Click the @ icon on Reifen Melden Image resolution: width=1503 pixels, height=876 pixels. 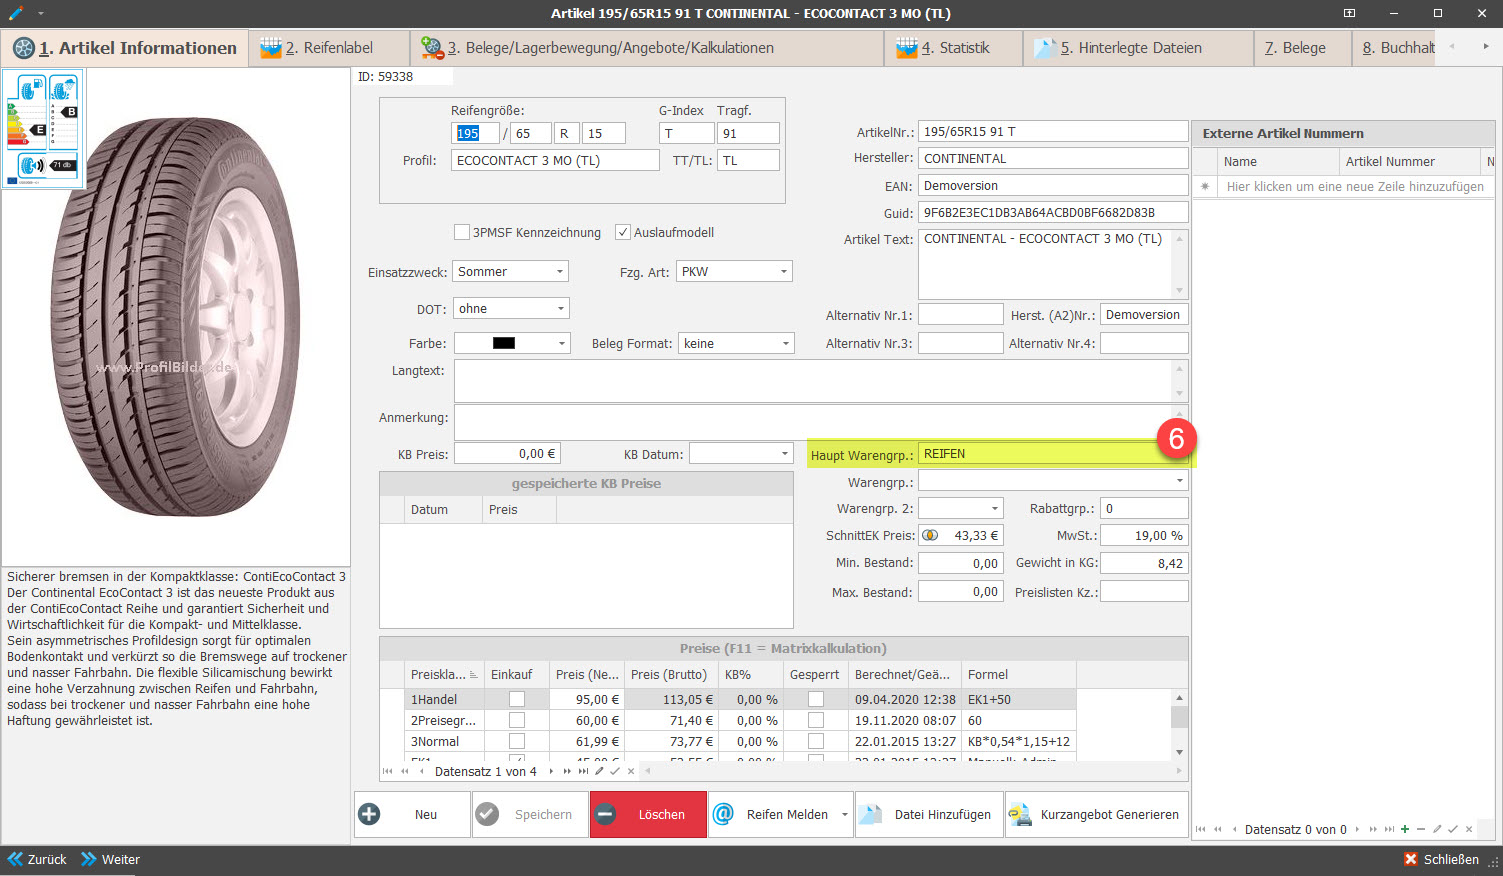tap(723, 814)
